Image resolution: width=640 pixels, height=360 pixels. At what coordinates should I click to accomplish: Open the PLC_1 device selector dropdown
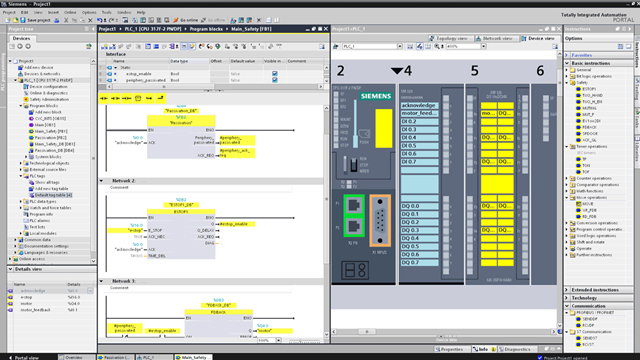[x=400, y=47]
